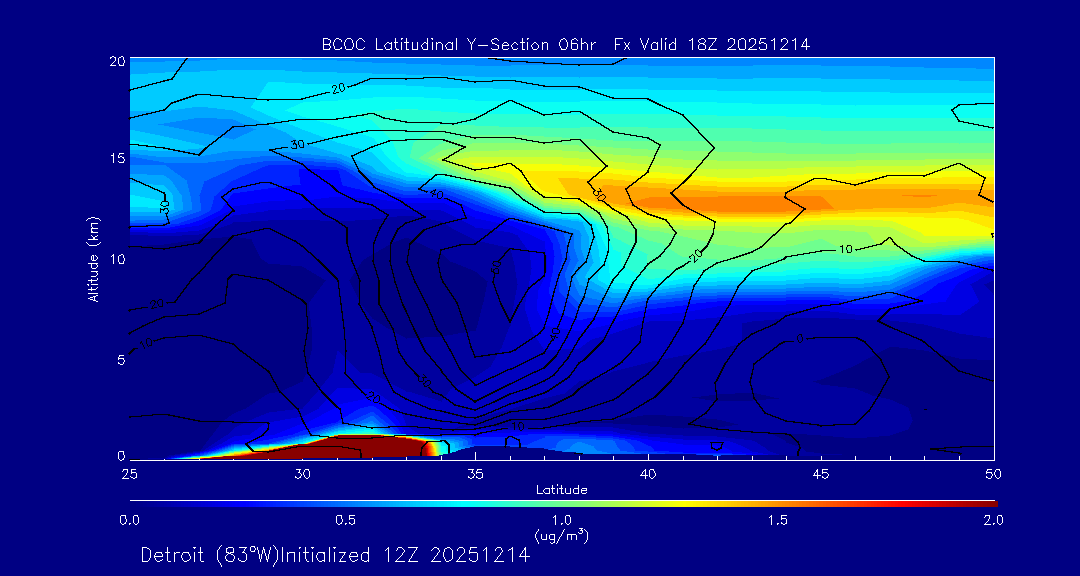Click the colorbar label "1.5"
The image size is (1080, 576).
point(778,520)
